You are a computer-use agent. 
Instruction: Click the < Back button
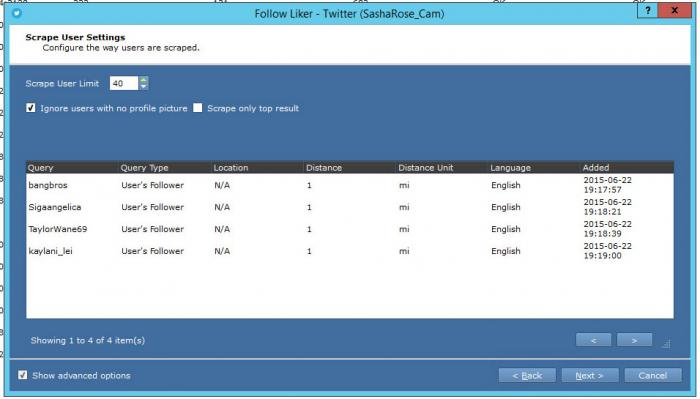pos(527,375)
